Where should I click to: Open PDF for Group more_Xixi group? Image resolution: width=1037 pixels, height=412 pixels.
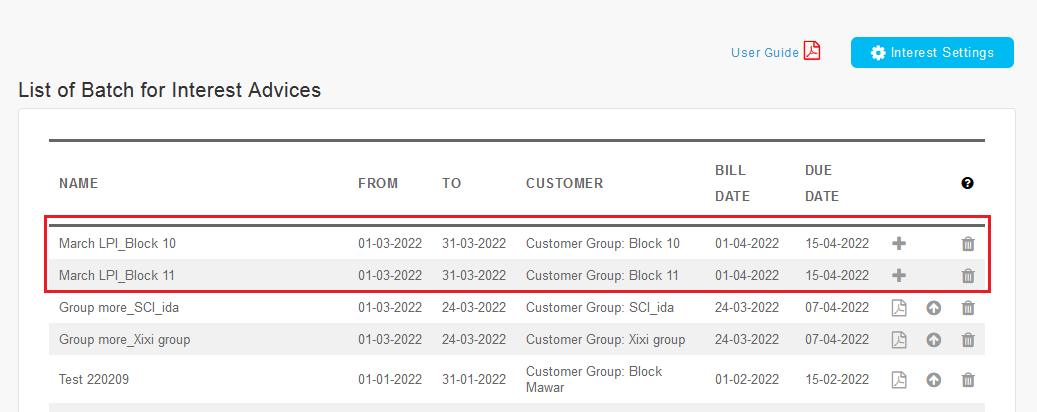coord(899,340)
